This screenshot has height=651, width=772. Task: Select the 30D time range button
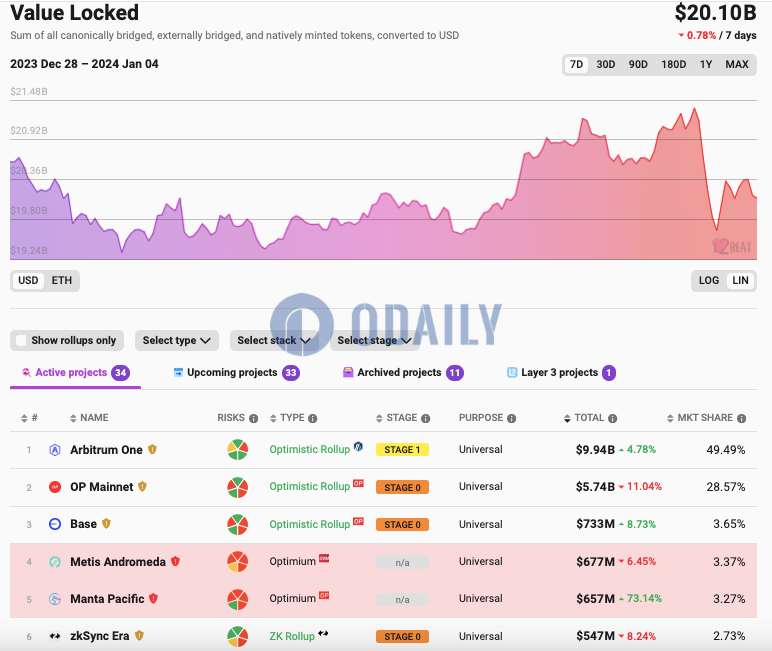click(x=606, y=64)
